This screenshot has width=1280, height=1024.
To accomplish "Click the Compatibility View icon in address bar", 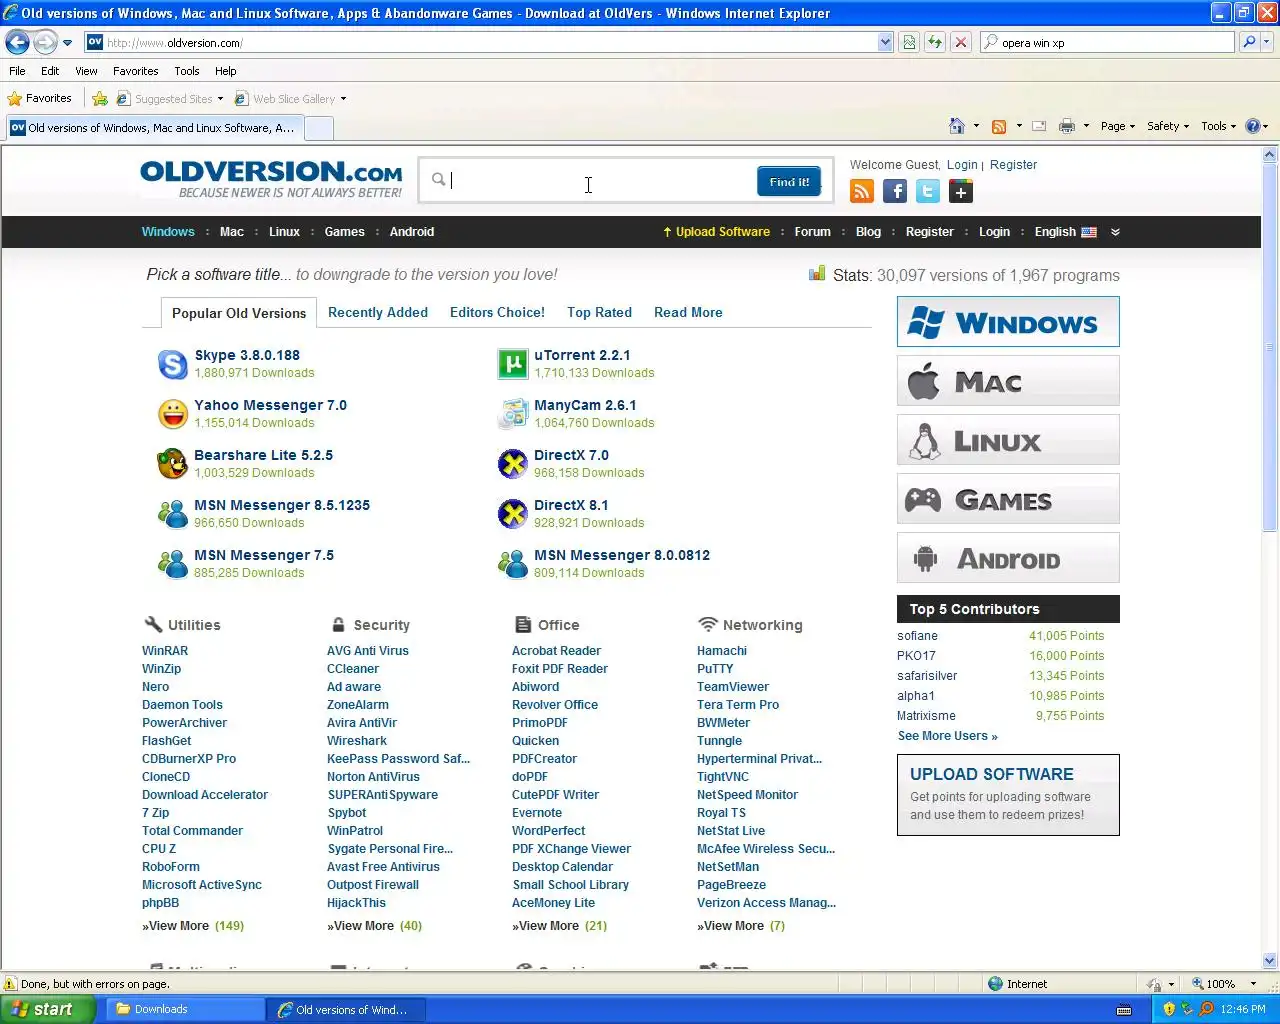I will [x=909, y=42].
